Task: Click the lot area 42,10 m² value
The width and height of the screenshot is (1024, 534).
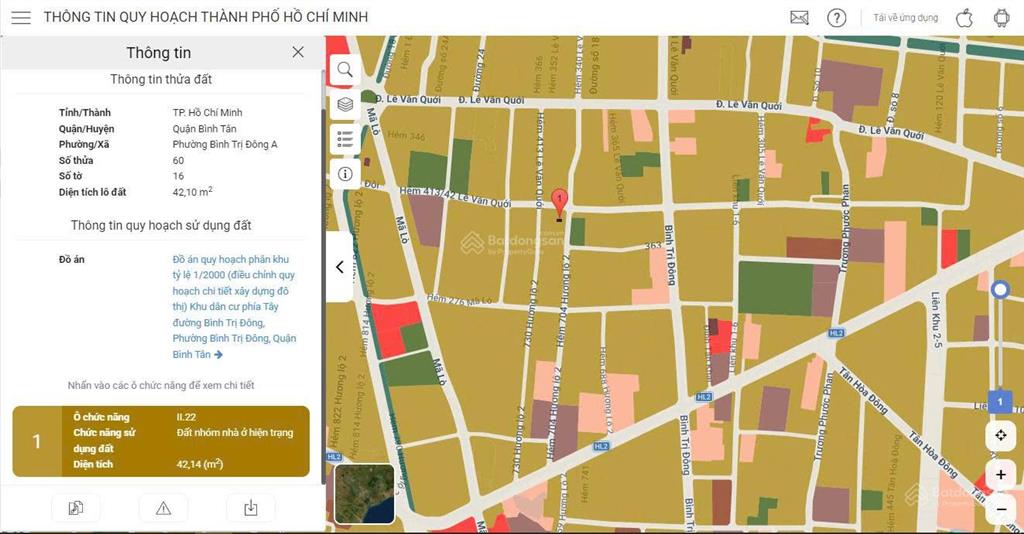Action: coord(192,192)
